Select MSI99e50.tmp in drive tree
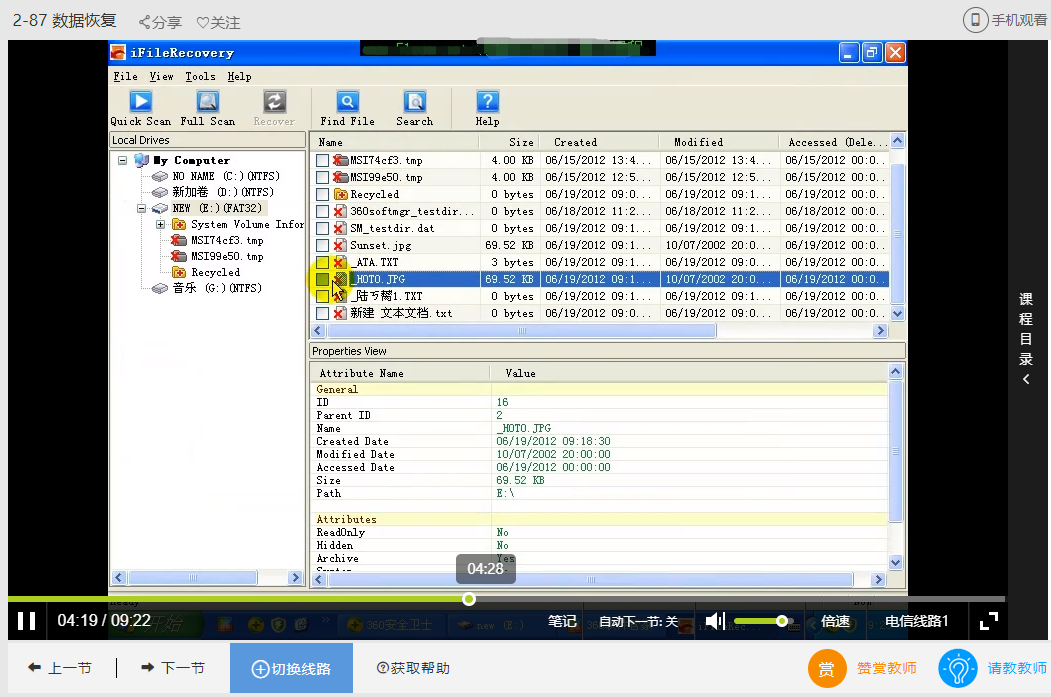1051x697 pixels. point(227,257)
